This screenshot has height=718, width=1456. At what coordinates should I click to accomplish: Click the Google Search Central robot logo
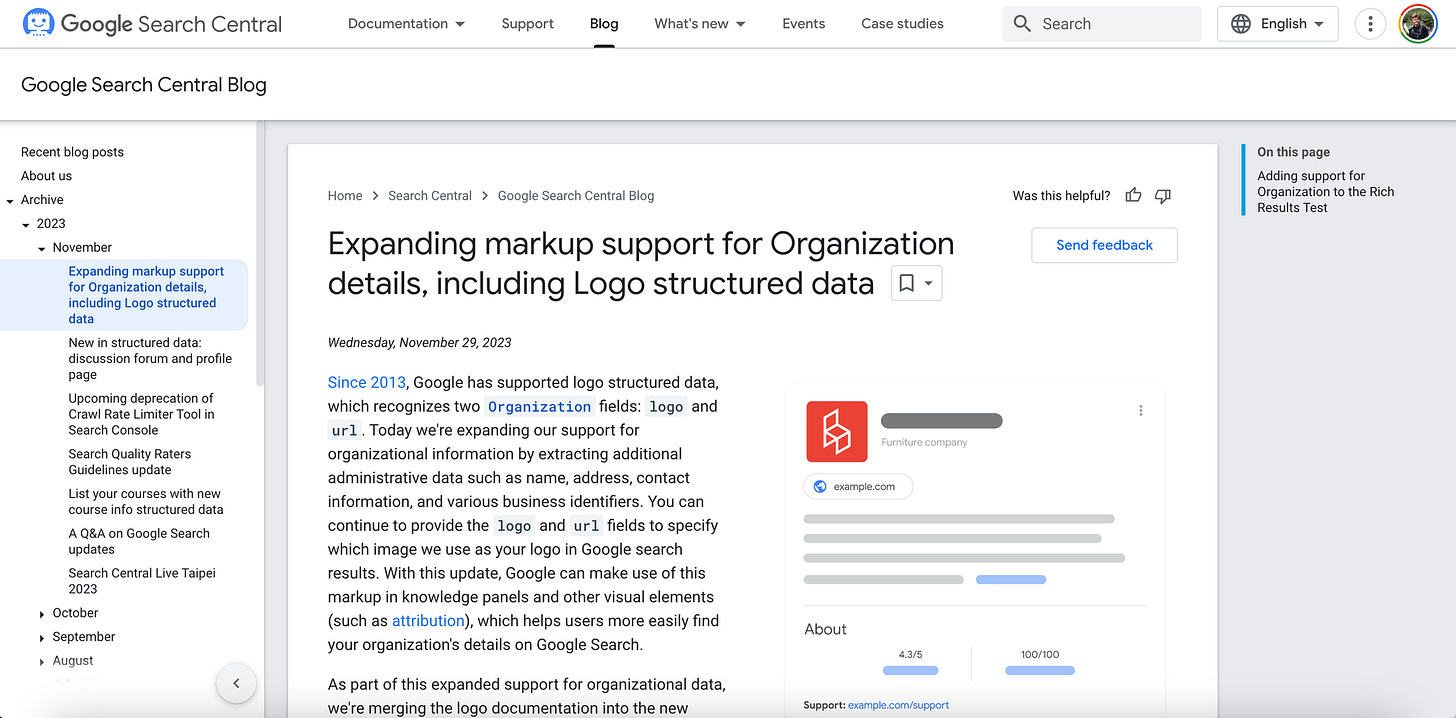[38, 23]
